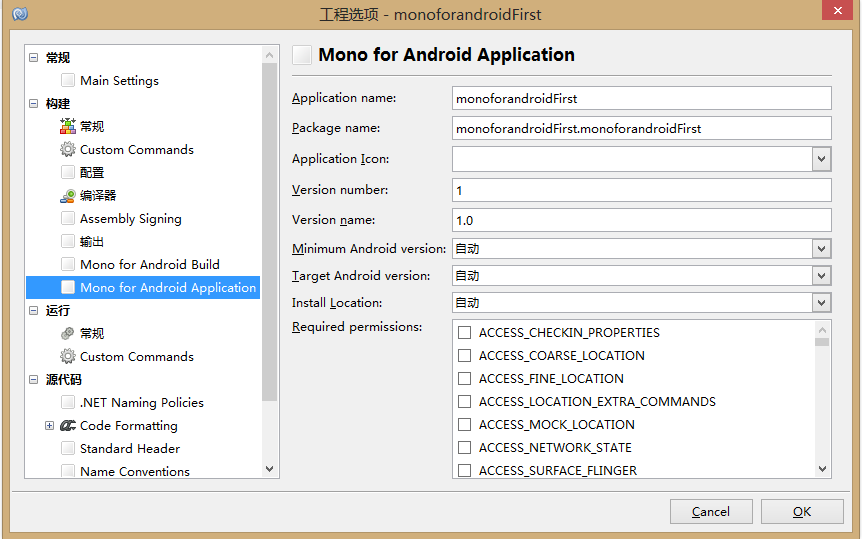This screenshot has height=539, width=862.
Task: Click permissions list scroll-down arrow
Action: point(822,469)
